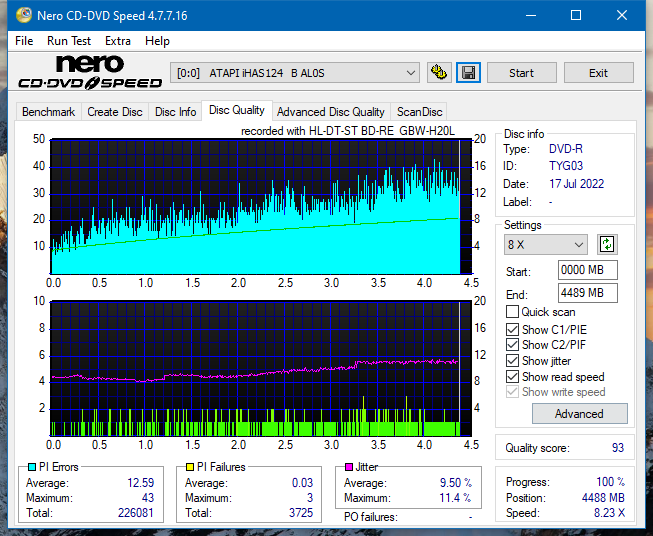Image resolution: width=653 pixels, height=536 pixels.
Task: Click the Exit button
Action: pos(598,73)
